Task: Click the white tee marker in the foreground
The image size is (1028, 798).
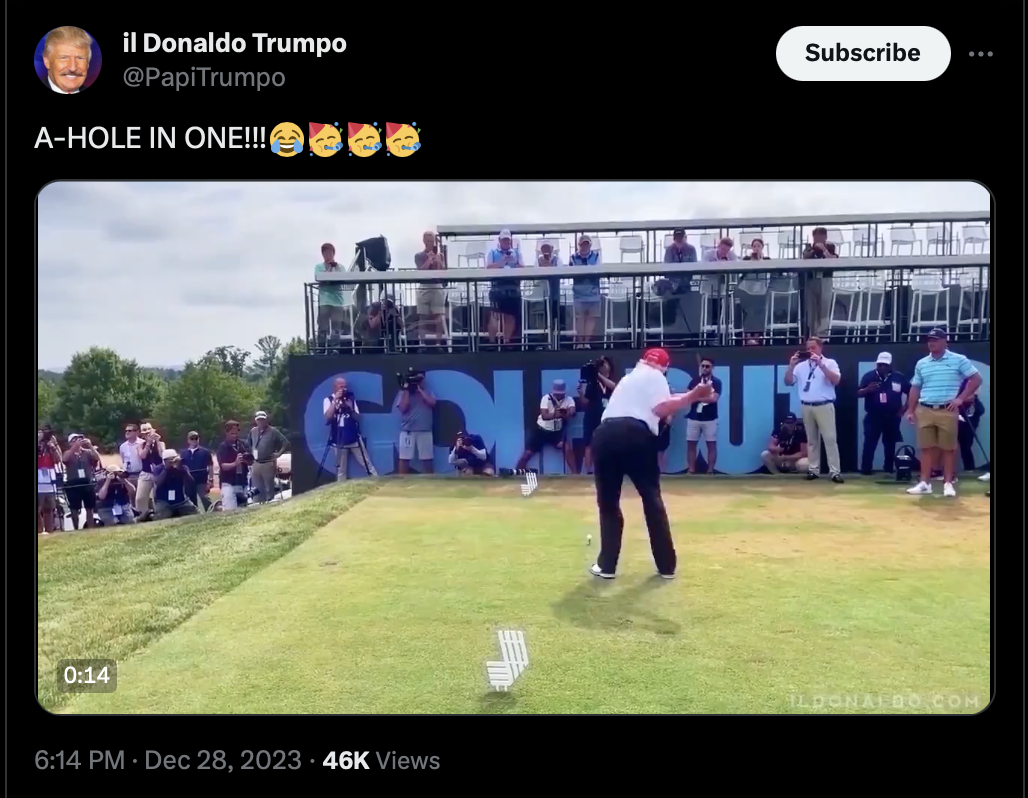Action: coord(507,660)
